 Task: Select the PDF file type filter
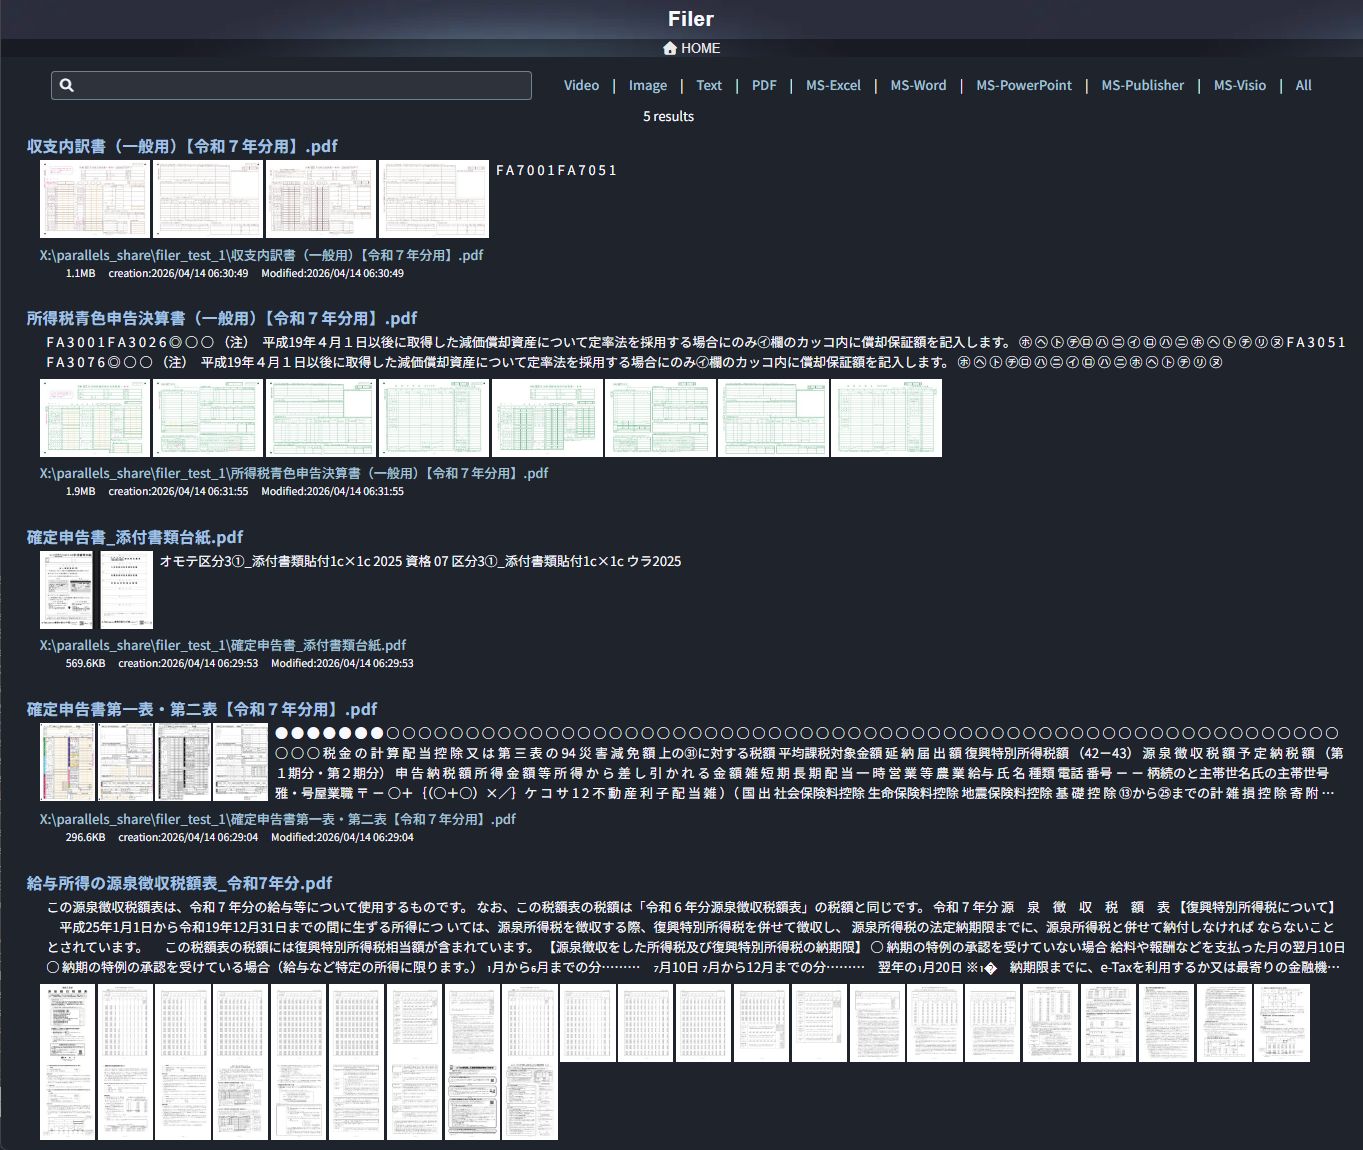click(x=764, y=85)
